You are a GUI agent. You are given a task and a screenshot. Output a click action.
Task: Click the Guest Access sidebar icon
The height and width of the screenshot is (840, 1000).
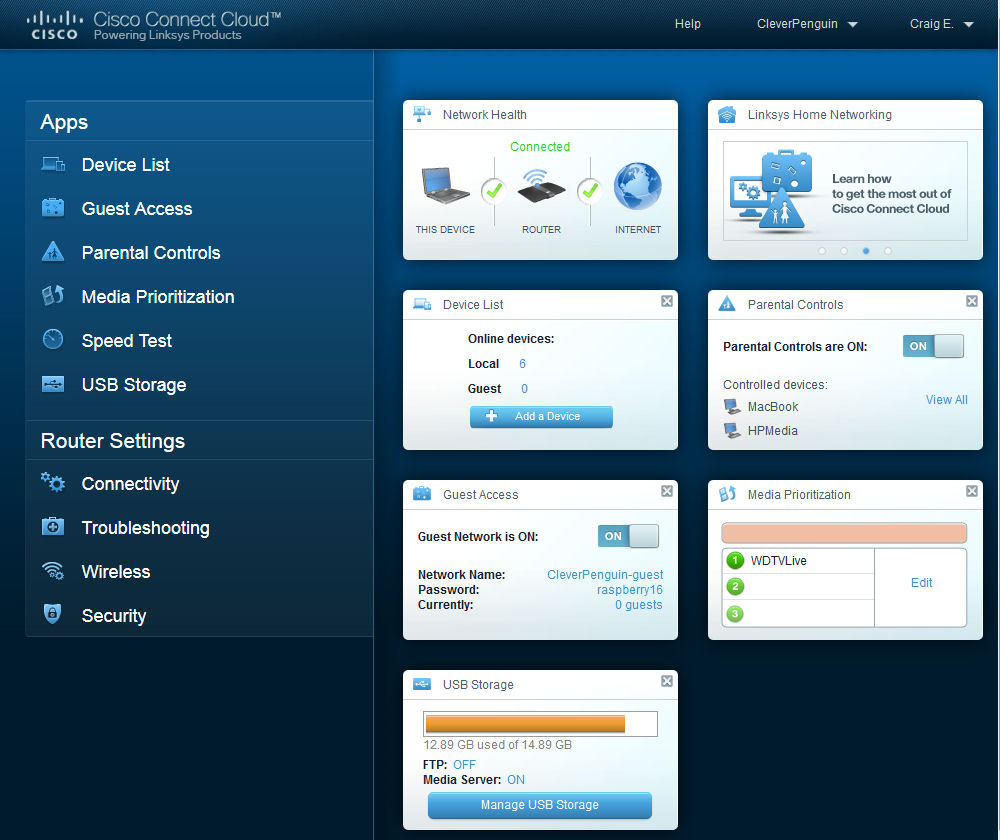53,208
